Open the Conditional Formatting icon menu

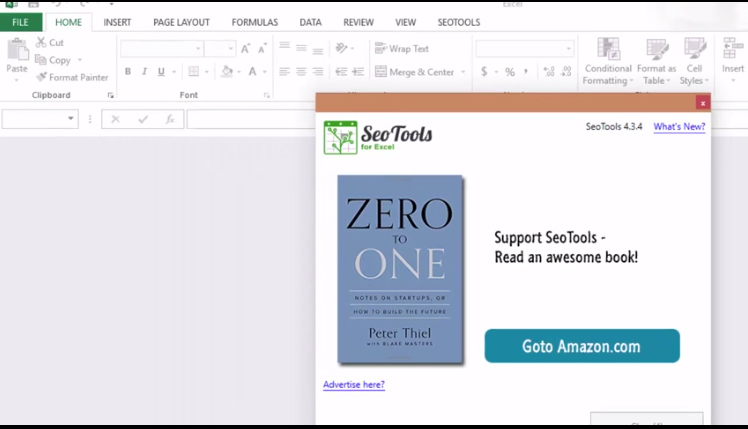tap(607, 50)
